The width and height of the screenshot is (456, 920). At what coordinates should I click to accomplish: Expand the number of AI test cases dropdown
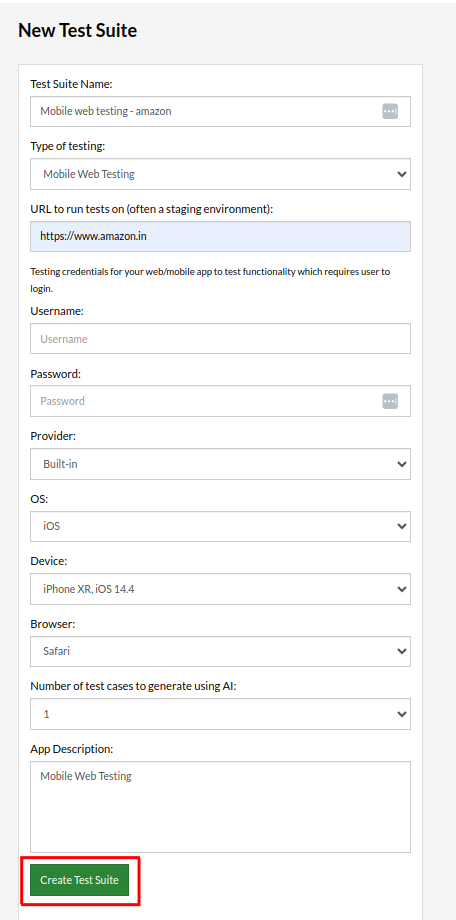220,714
